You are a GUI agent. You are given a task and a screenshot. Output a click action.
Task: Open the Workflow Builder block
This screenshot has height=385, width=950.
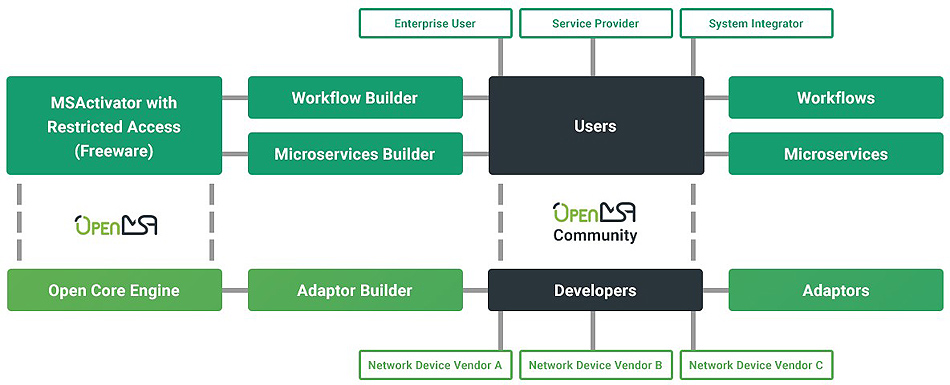[355, 98]
